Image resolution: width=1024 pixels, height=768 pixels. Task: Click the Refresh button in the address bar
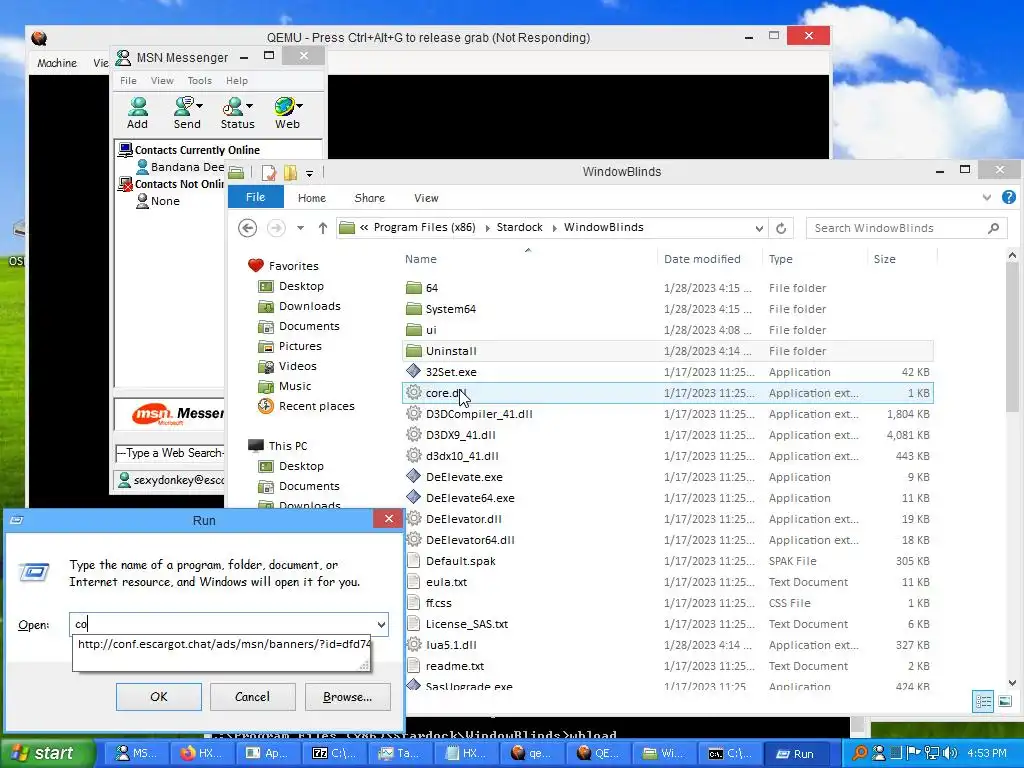(781, 229)
